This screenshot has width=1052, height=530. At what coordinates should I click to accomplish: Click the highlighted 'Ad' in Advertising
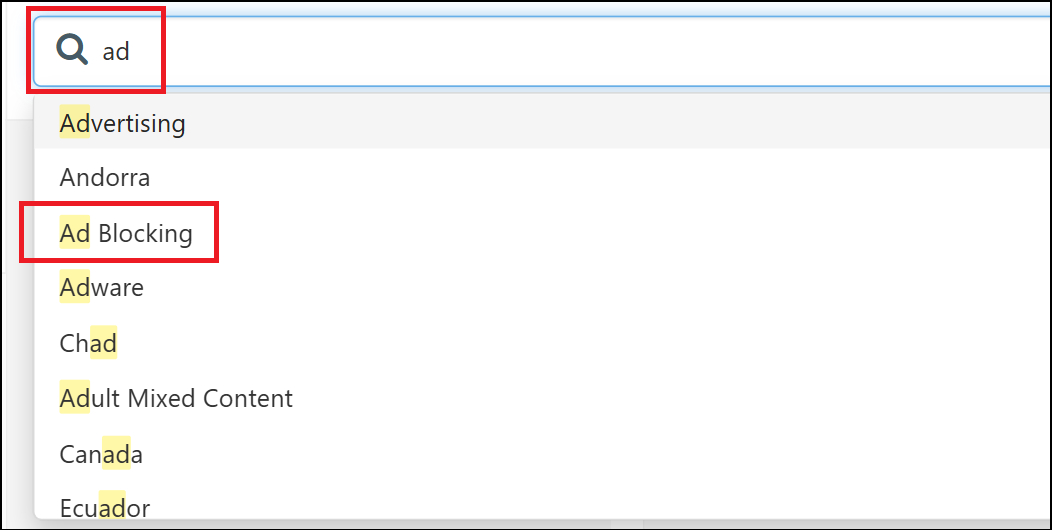pos(74,123)
